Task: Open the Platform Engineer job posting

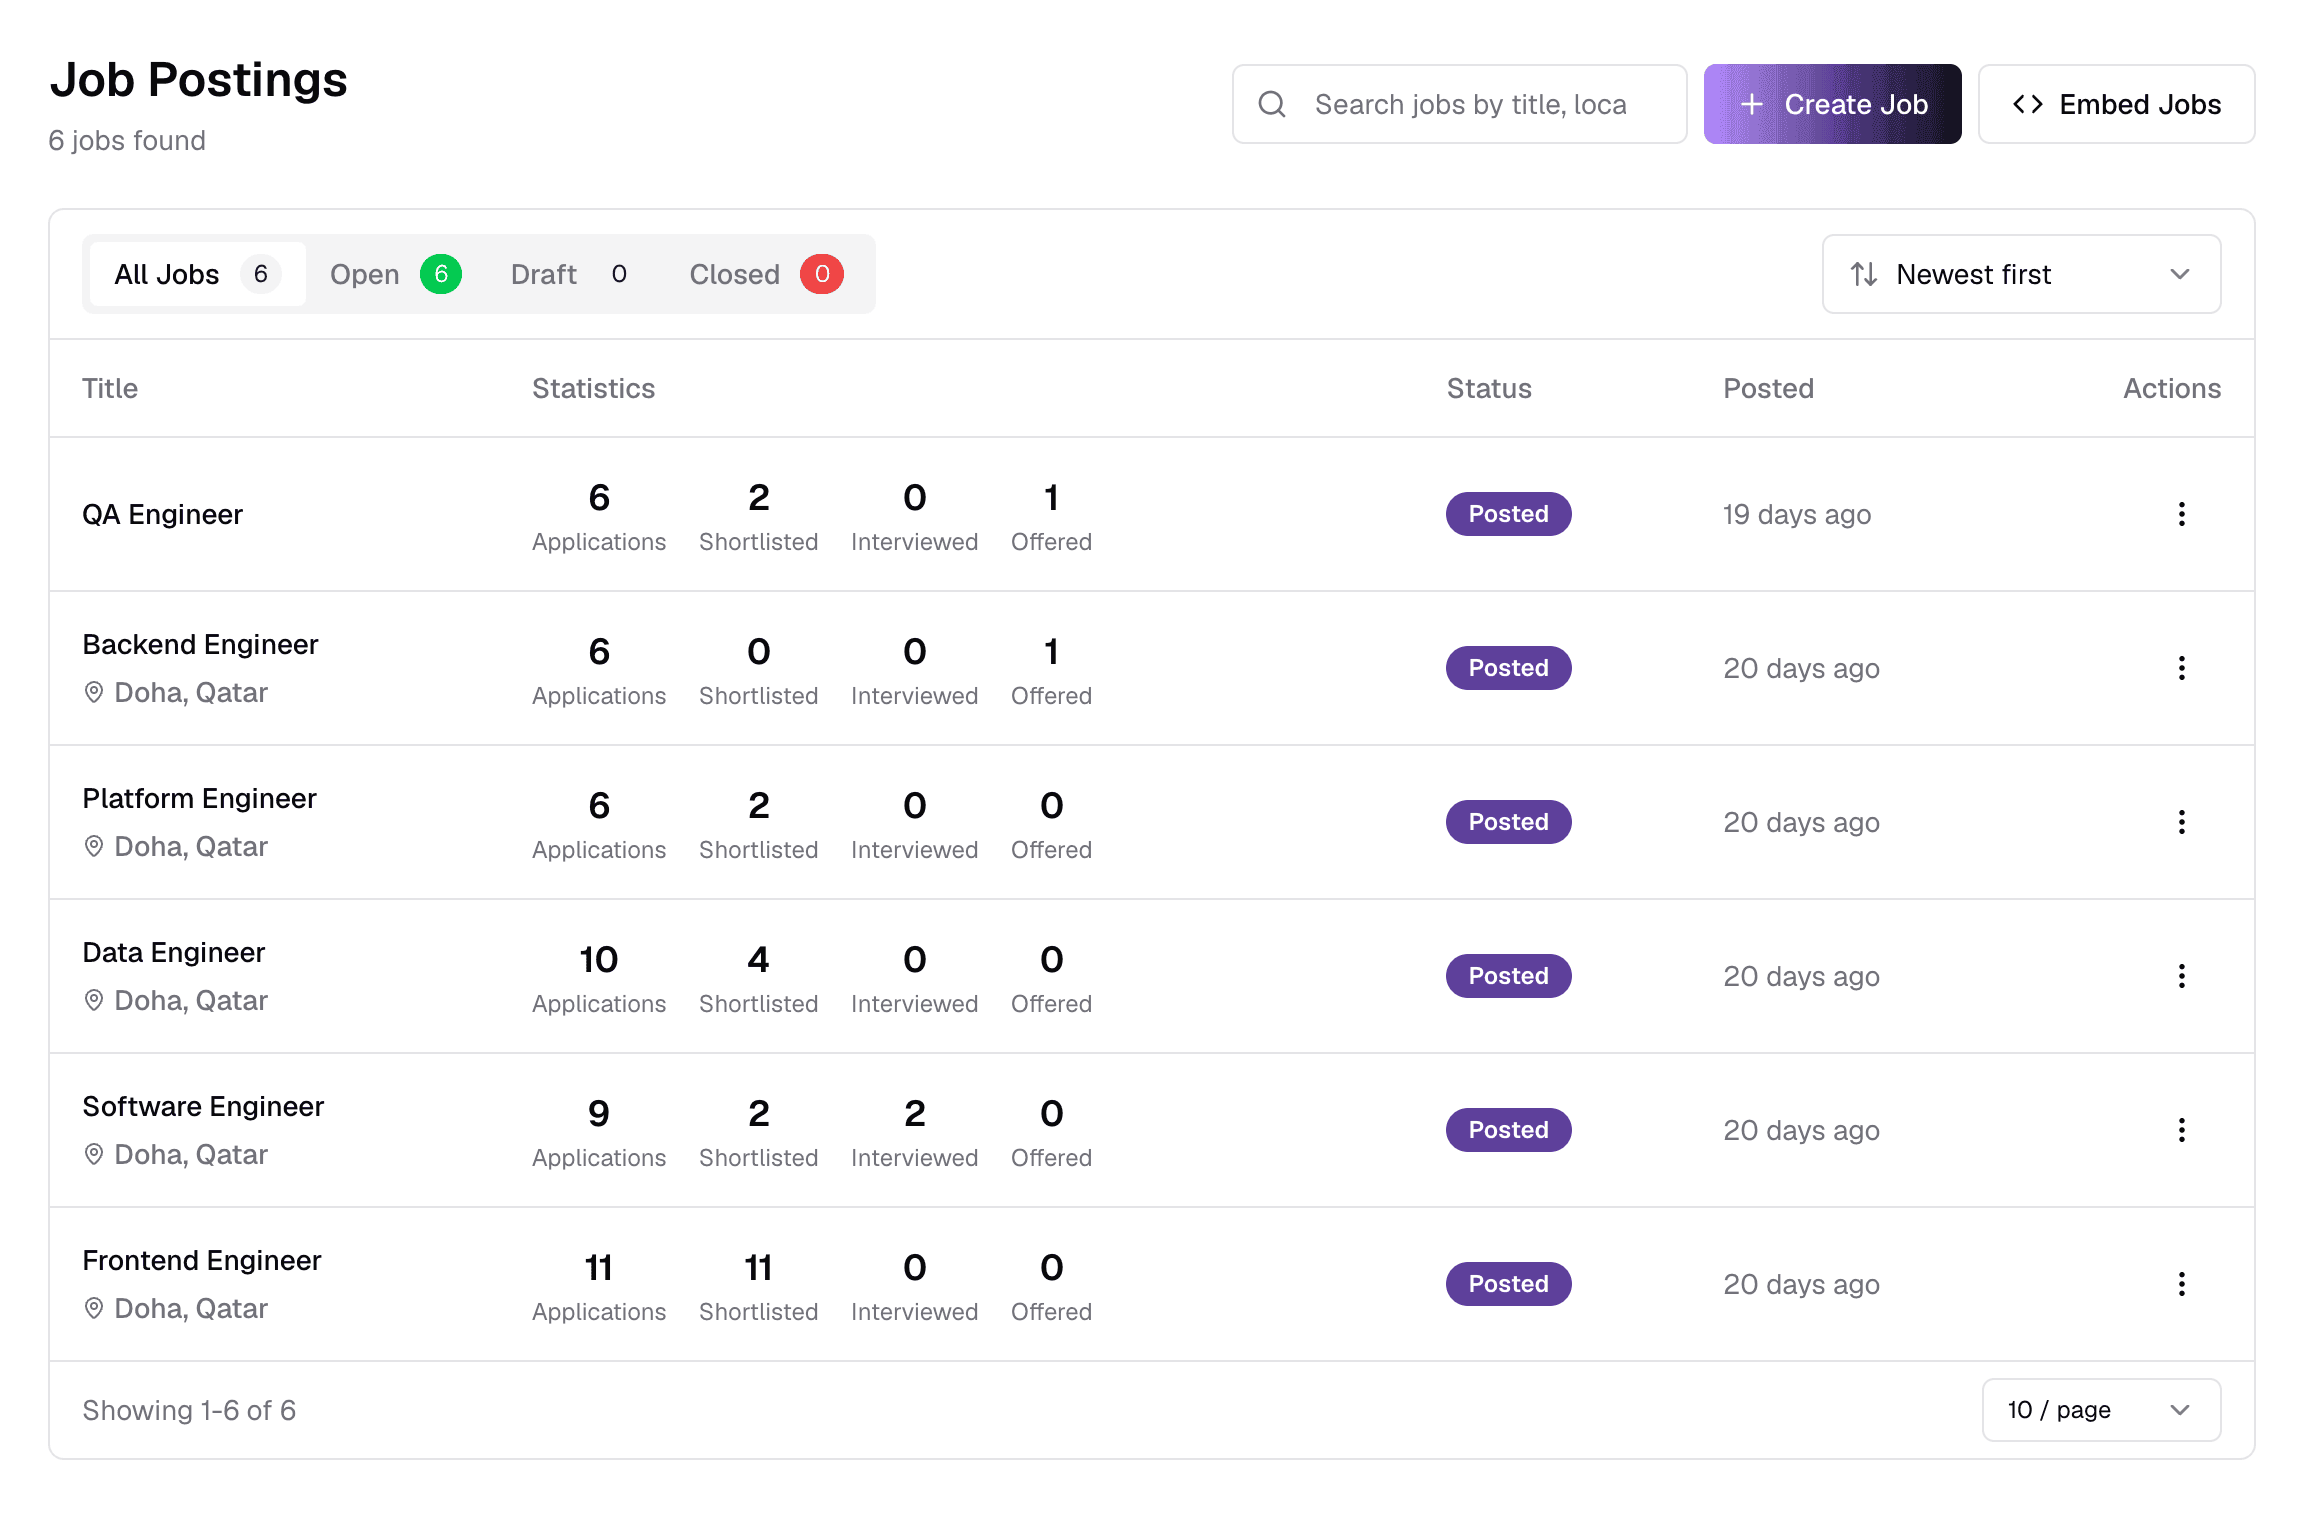Action: point(199,798)
